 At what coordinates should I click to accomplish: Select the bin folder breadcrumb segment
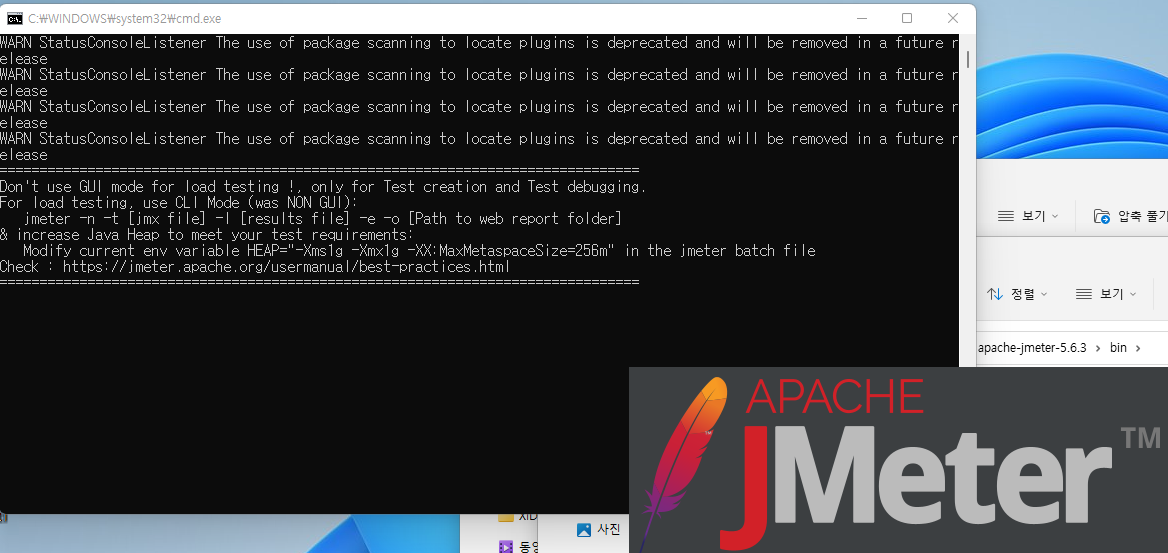tap(1118, 348)
